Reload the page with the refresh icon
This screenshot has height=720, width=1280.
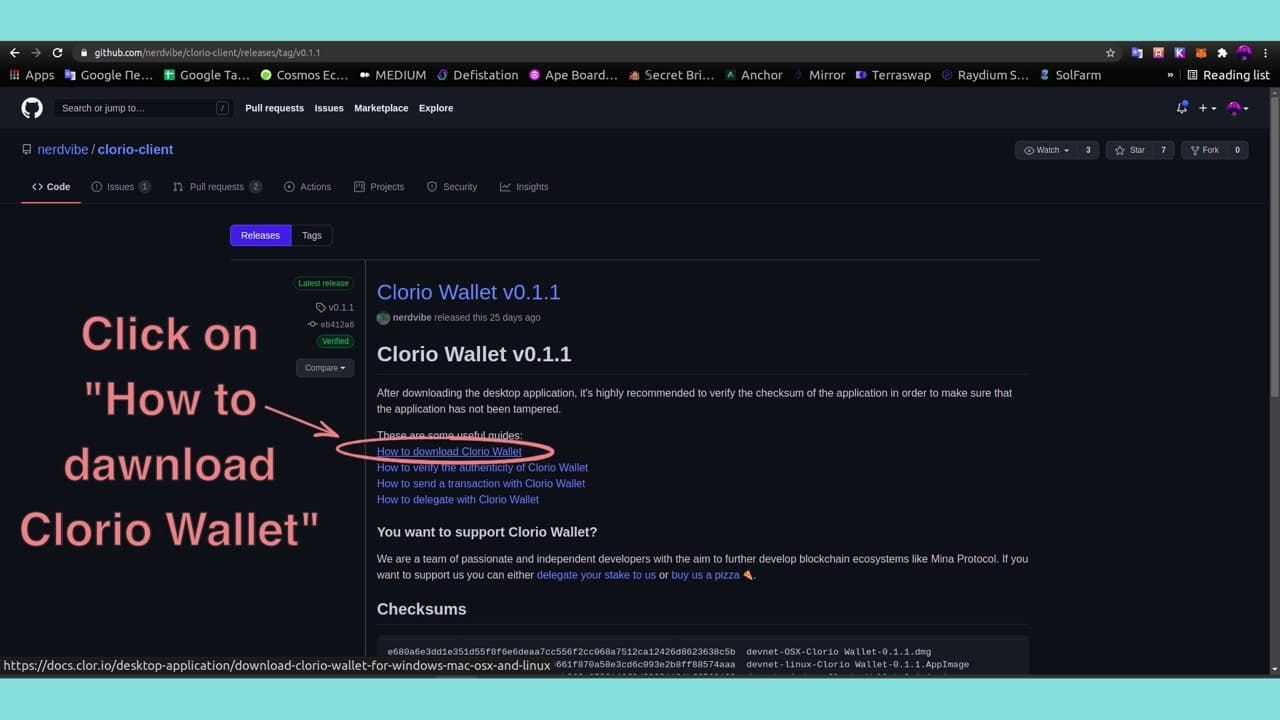point(57,53)
